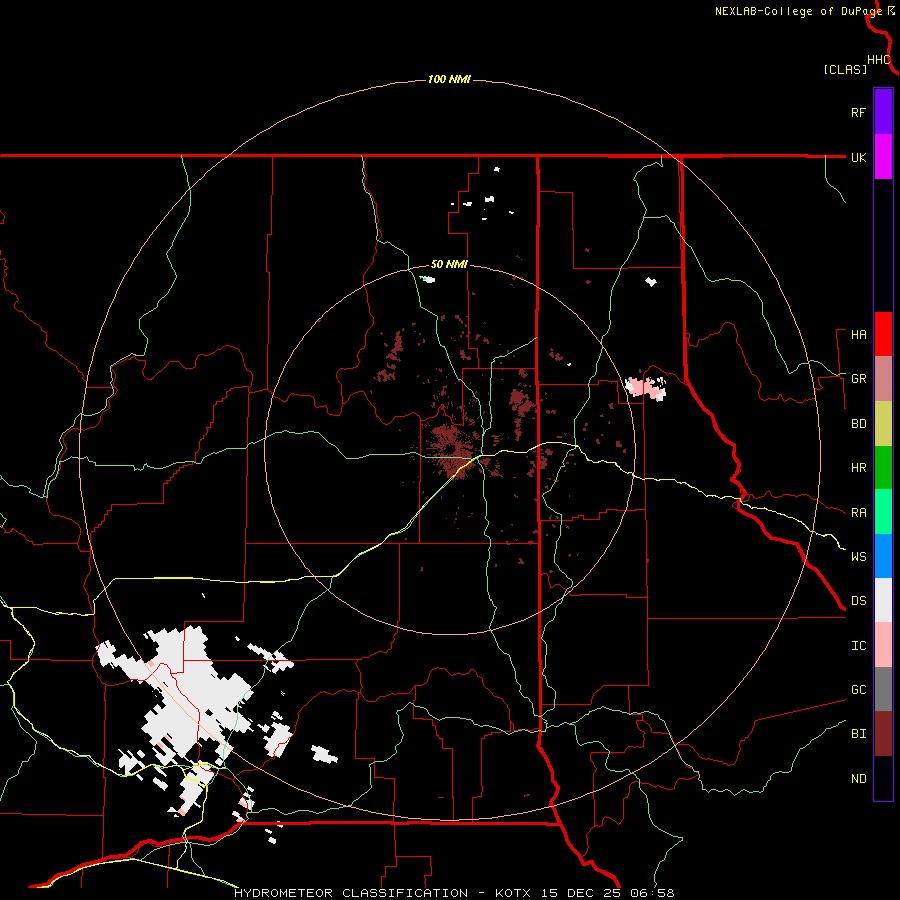This screenshot has width=900, height=900.
Task: Click the HA legend label
Action: (858, 335)
